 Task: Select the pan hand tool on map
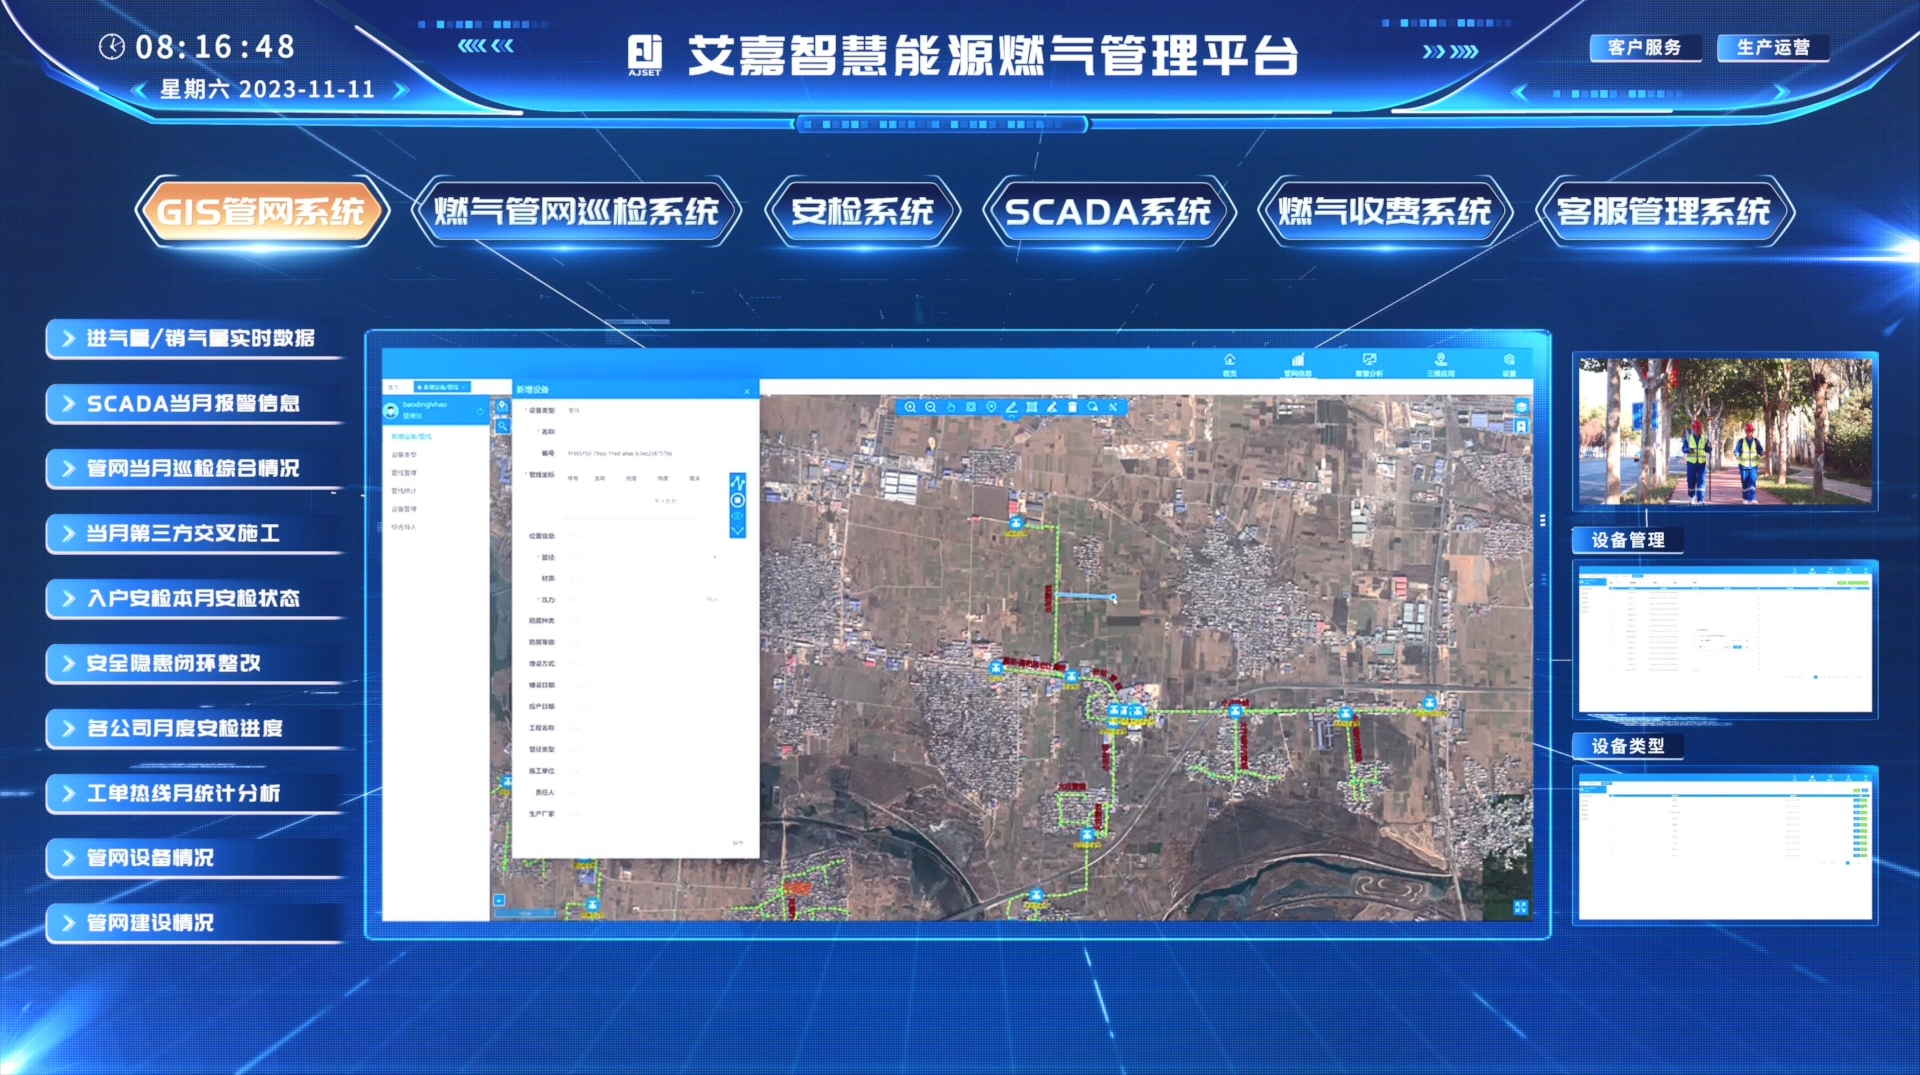(951, 407)
